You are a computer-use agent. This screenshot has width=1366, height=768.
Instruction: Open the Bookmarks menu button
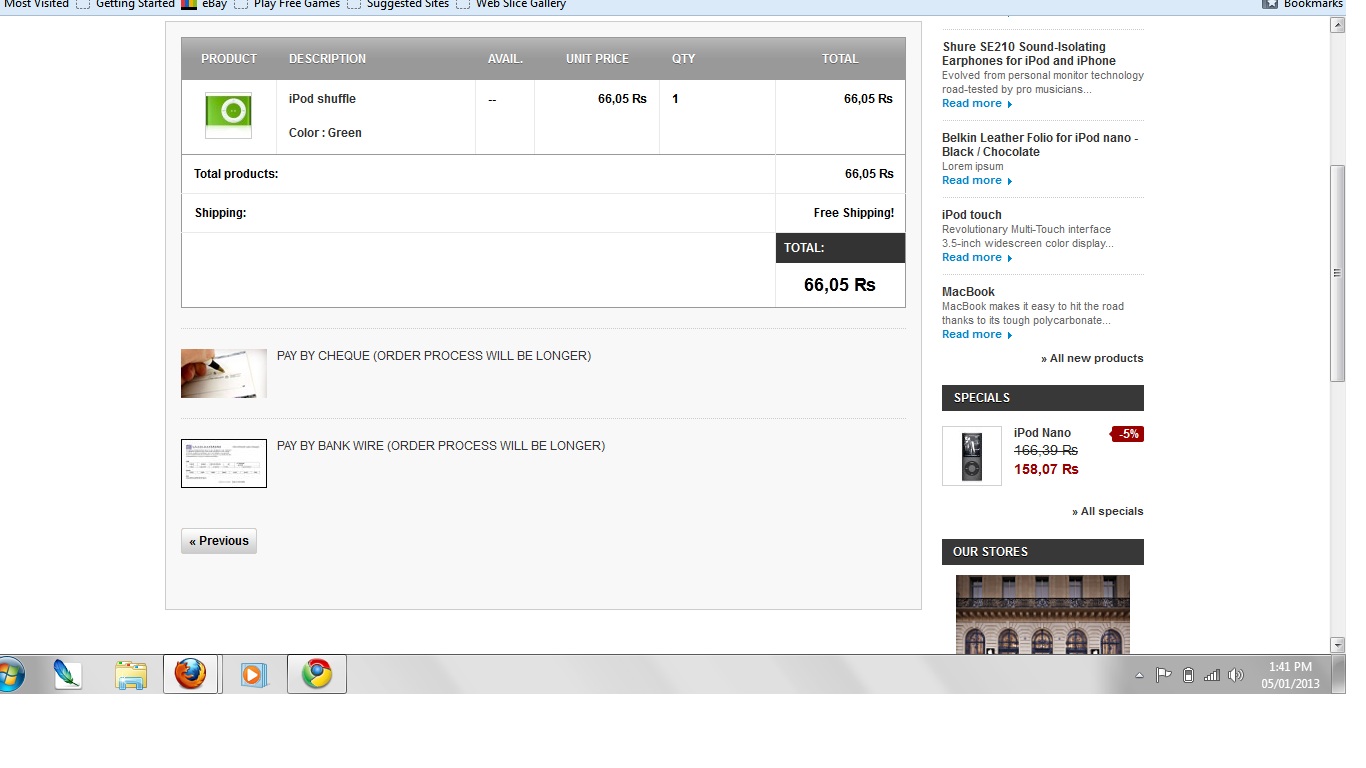point(1303,4)
